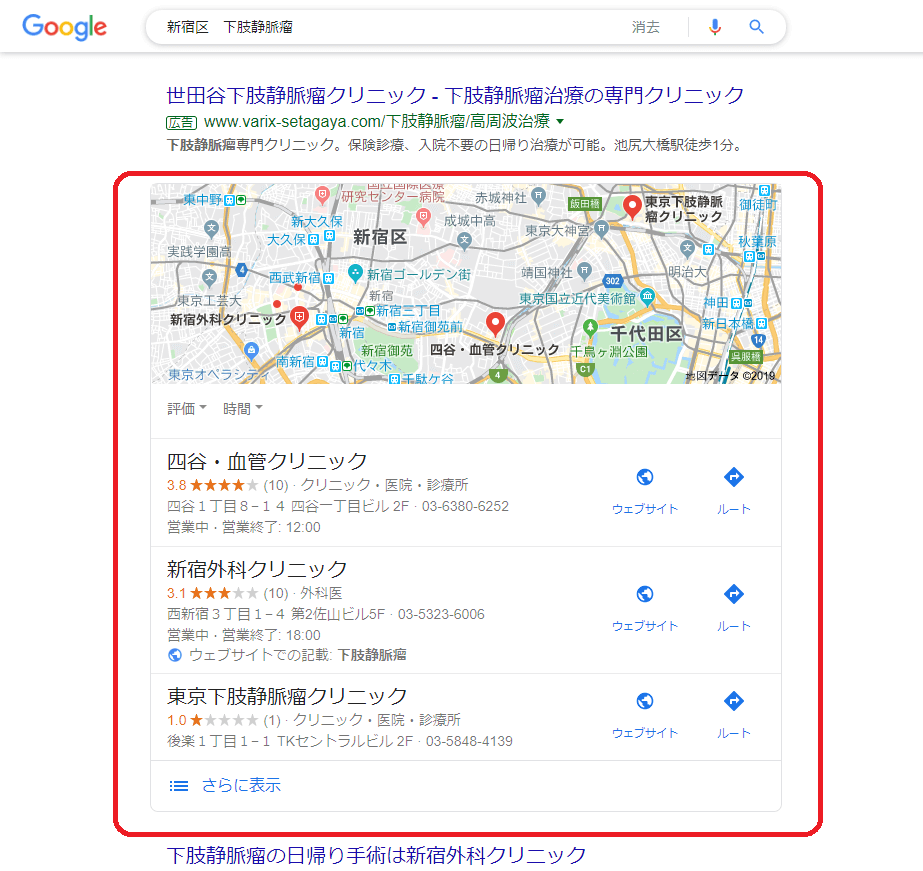
Task: Click the 営業終了: 12:00 hours text
Action: tap(271, 527)
